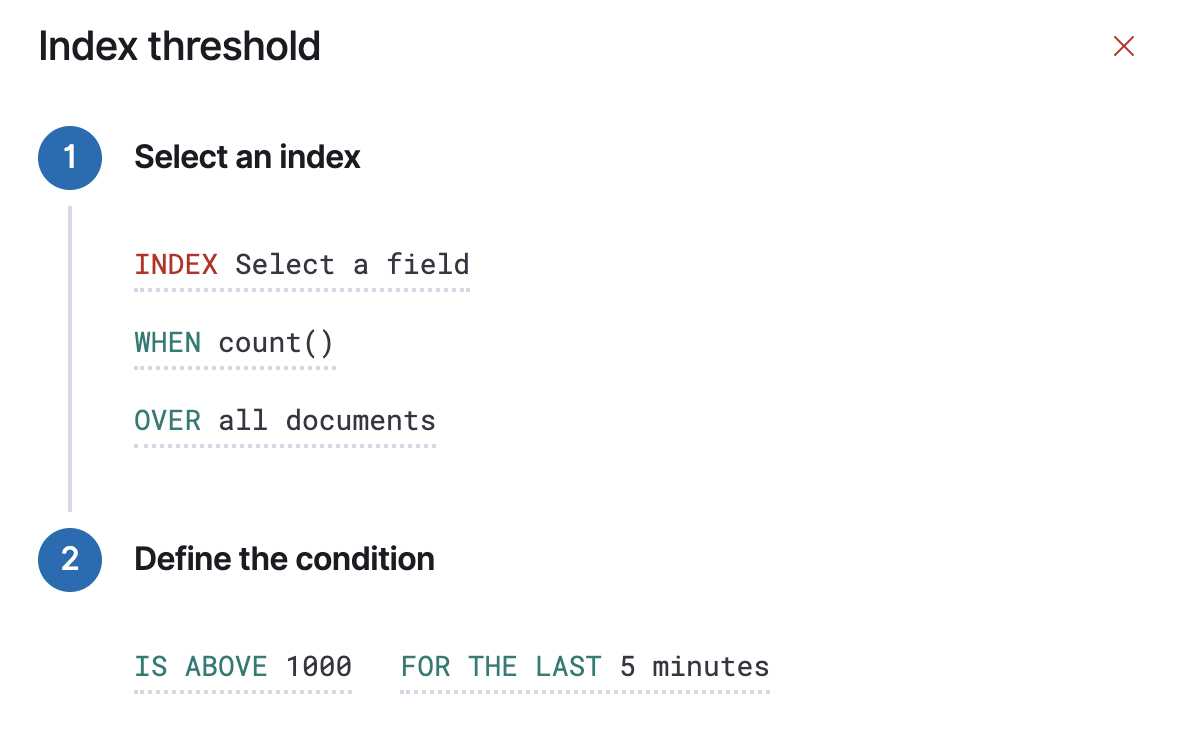The height and width of the screenshot is (742, 1184).
Task: Click the Index threshold title
Action: pos(179,46)
